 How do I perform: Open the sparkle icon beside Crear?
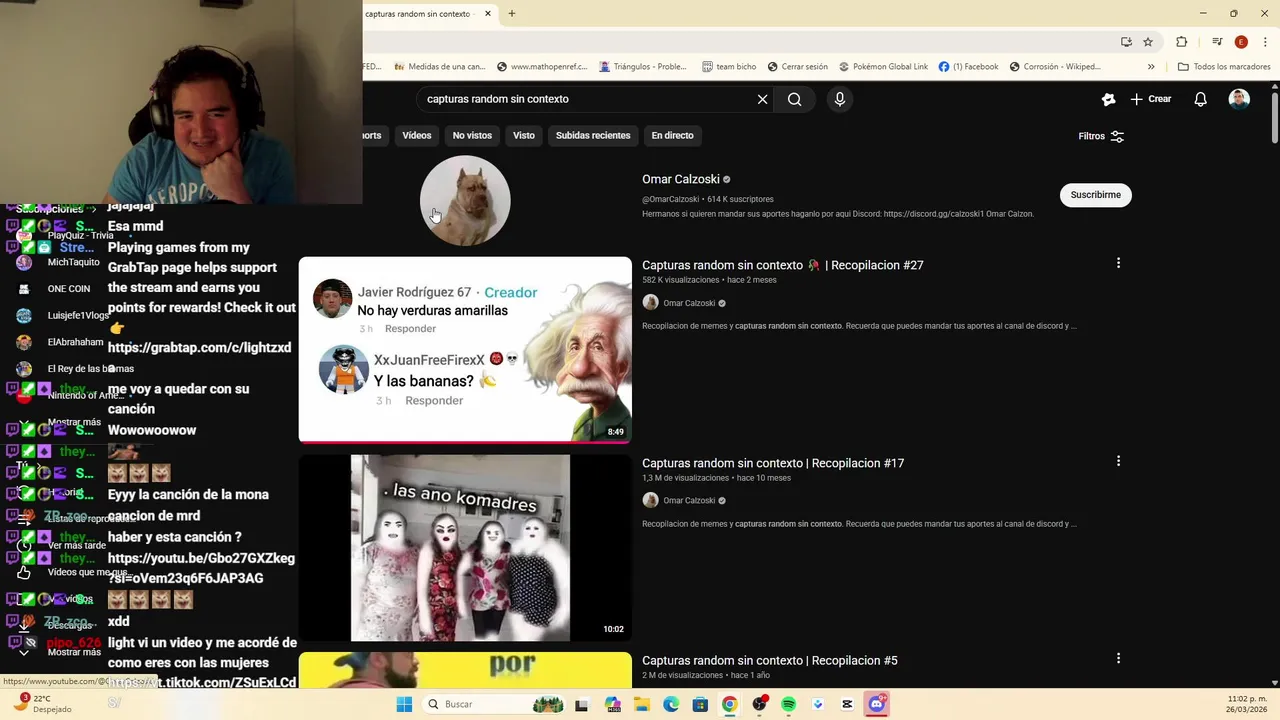pos(1108,99)
